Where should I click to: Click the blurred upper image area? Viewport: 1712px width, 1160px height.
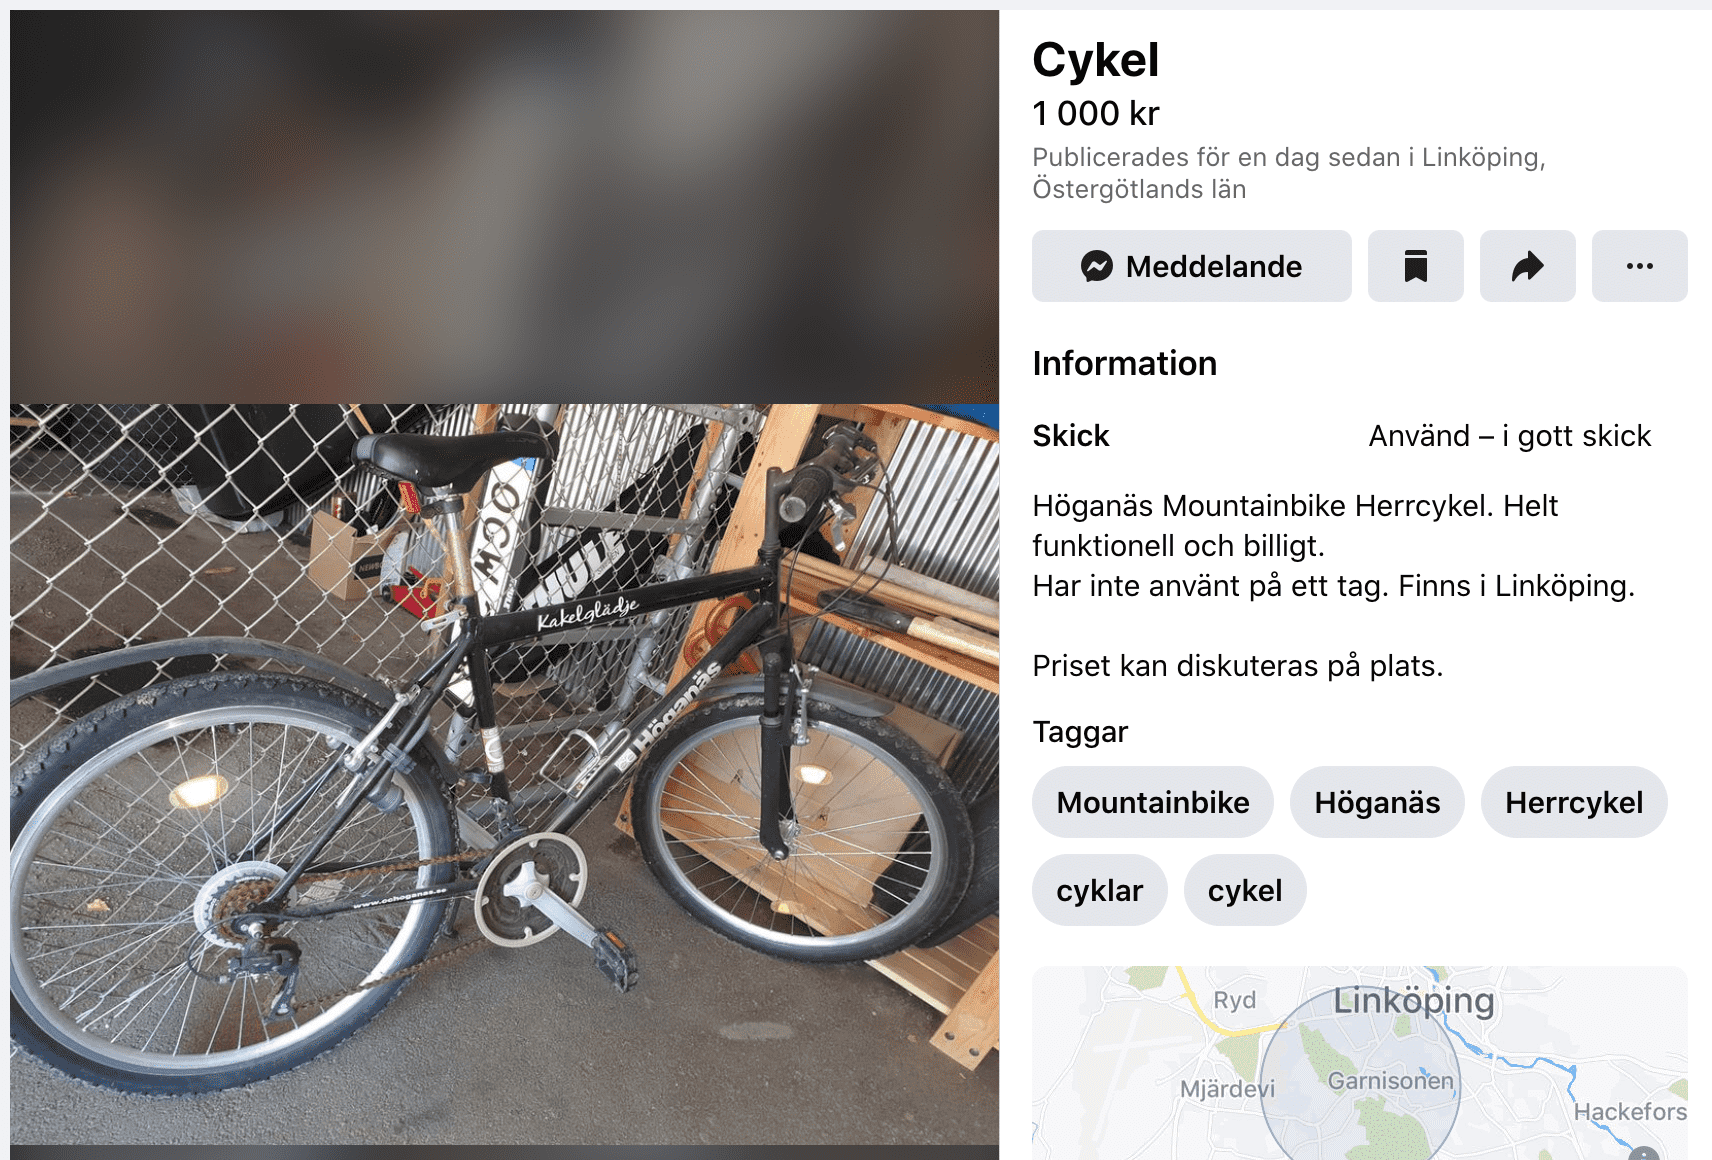(x=504, y=207)
